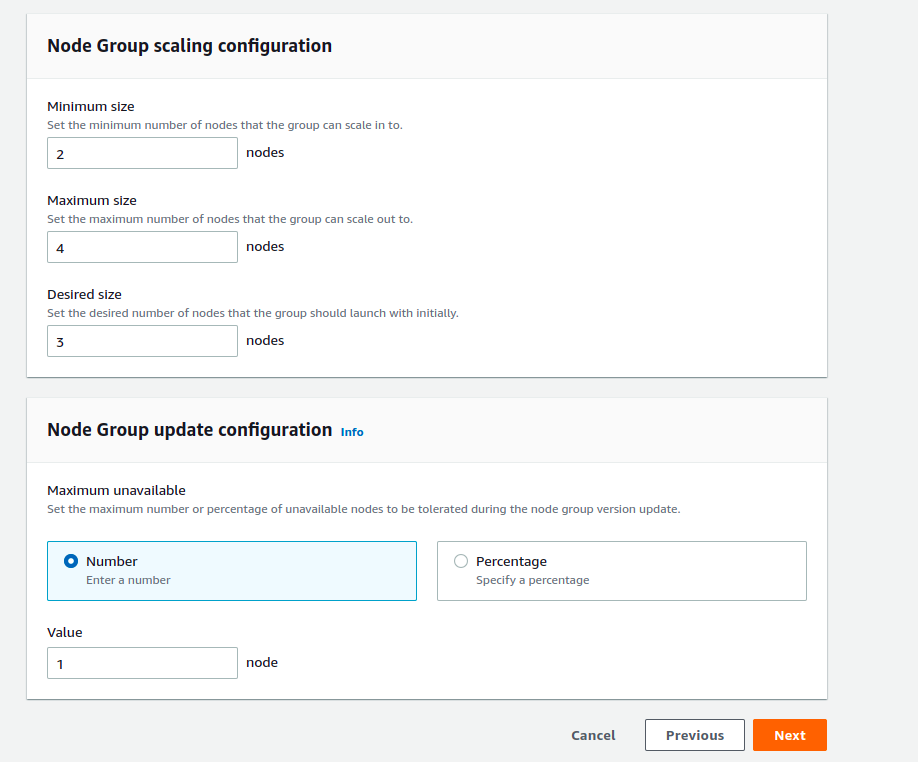Open the Info link for update configuration
The height and width of the screenshot is (762, 918).
[x=352, y=432]
